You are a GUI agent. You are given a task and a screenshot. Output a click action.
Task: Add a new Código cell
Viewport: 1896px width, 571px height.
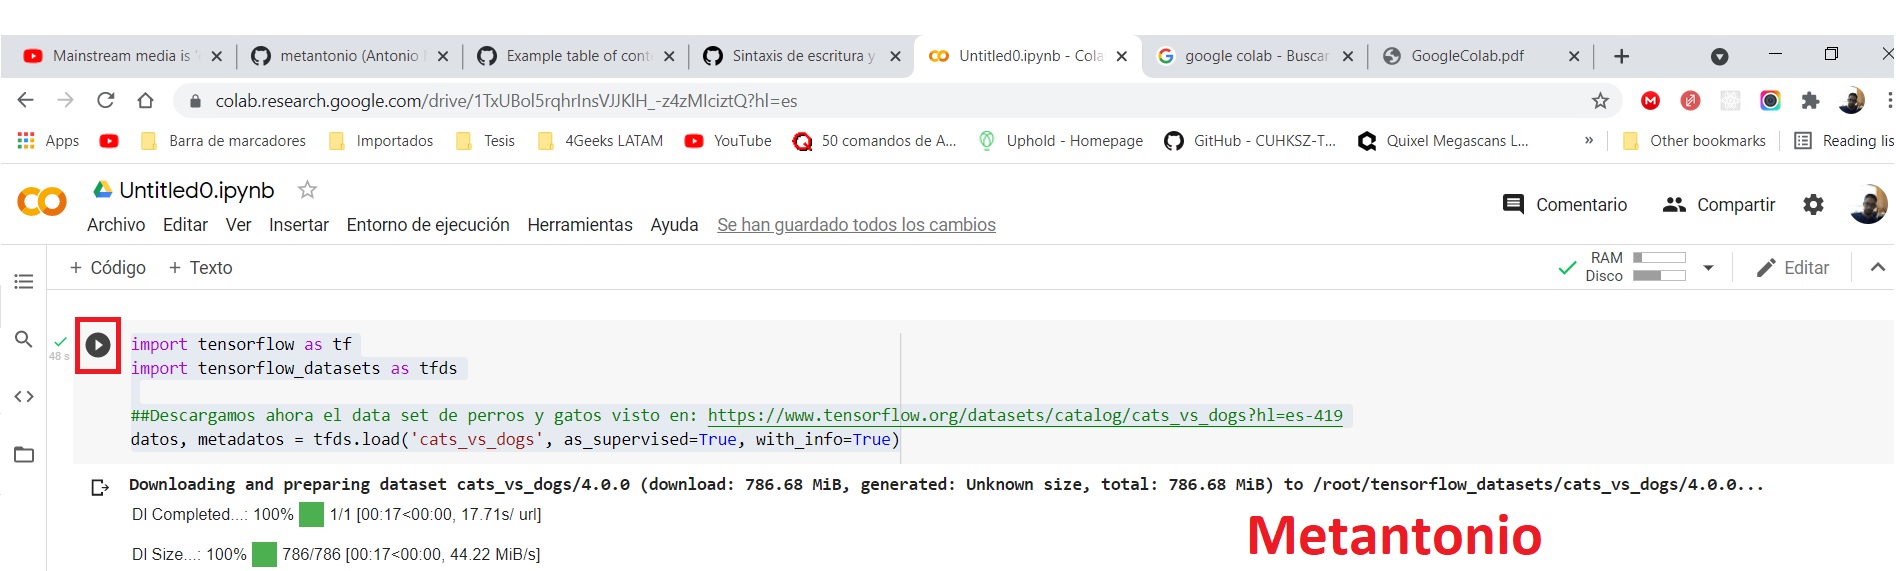pos(107,268)
